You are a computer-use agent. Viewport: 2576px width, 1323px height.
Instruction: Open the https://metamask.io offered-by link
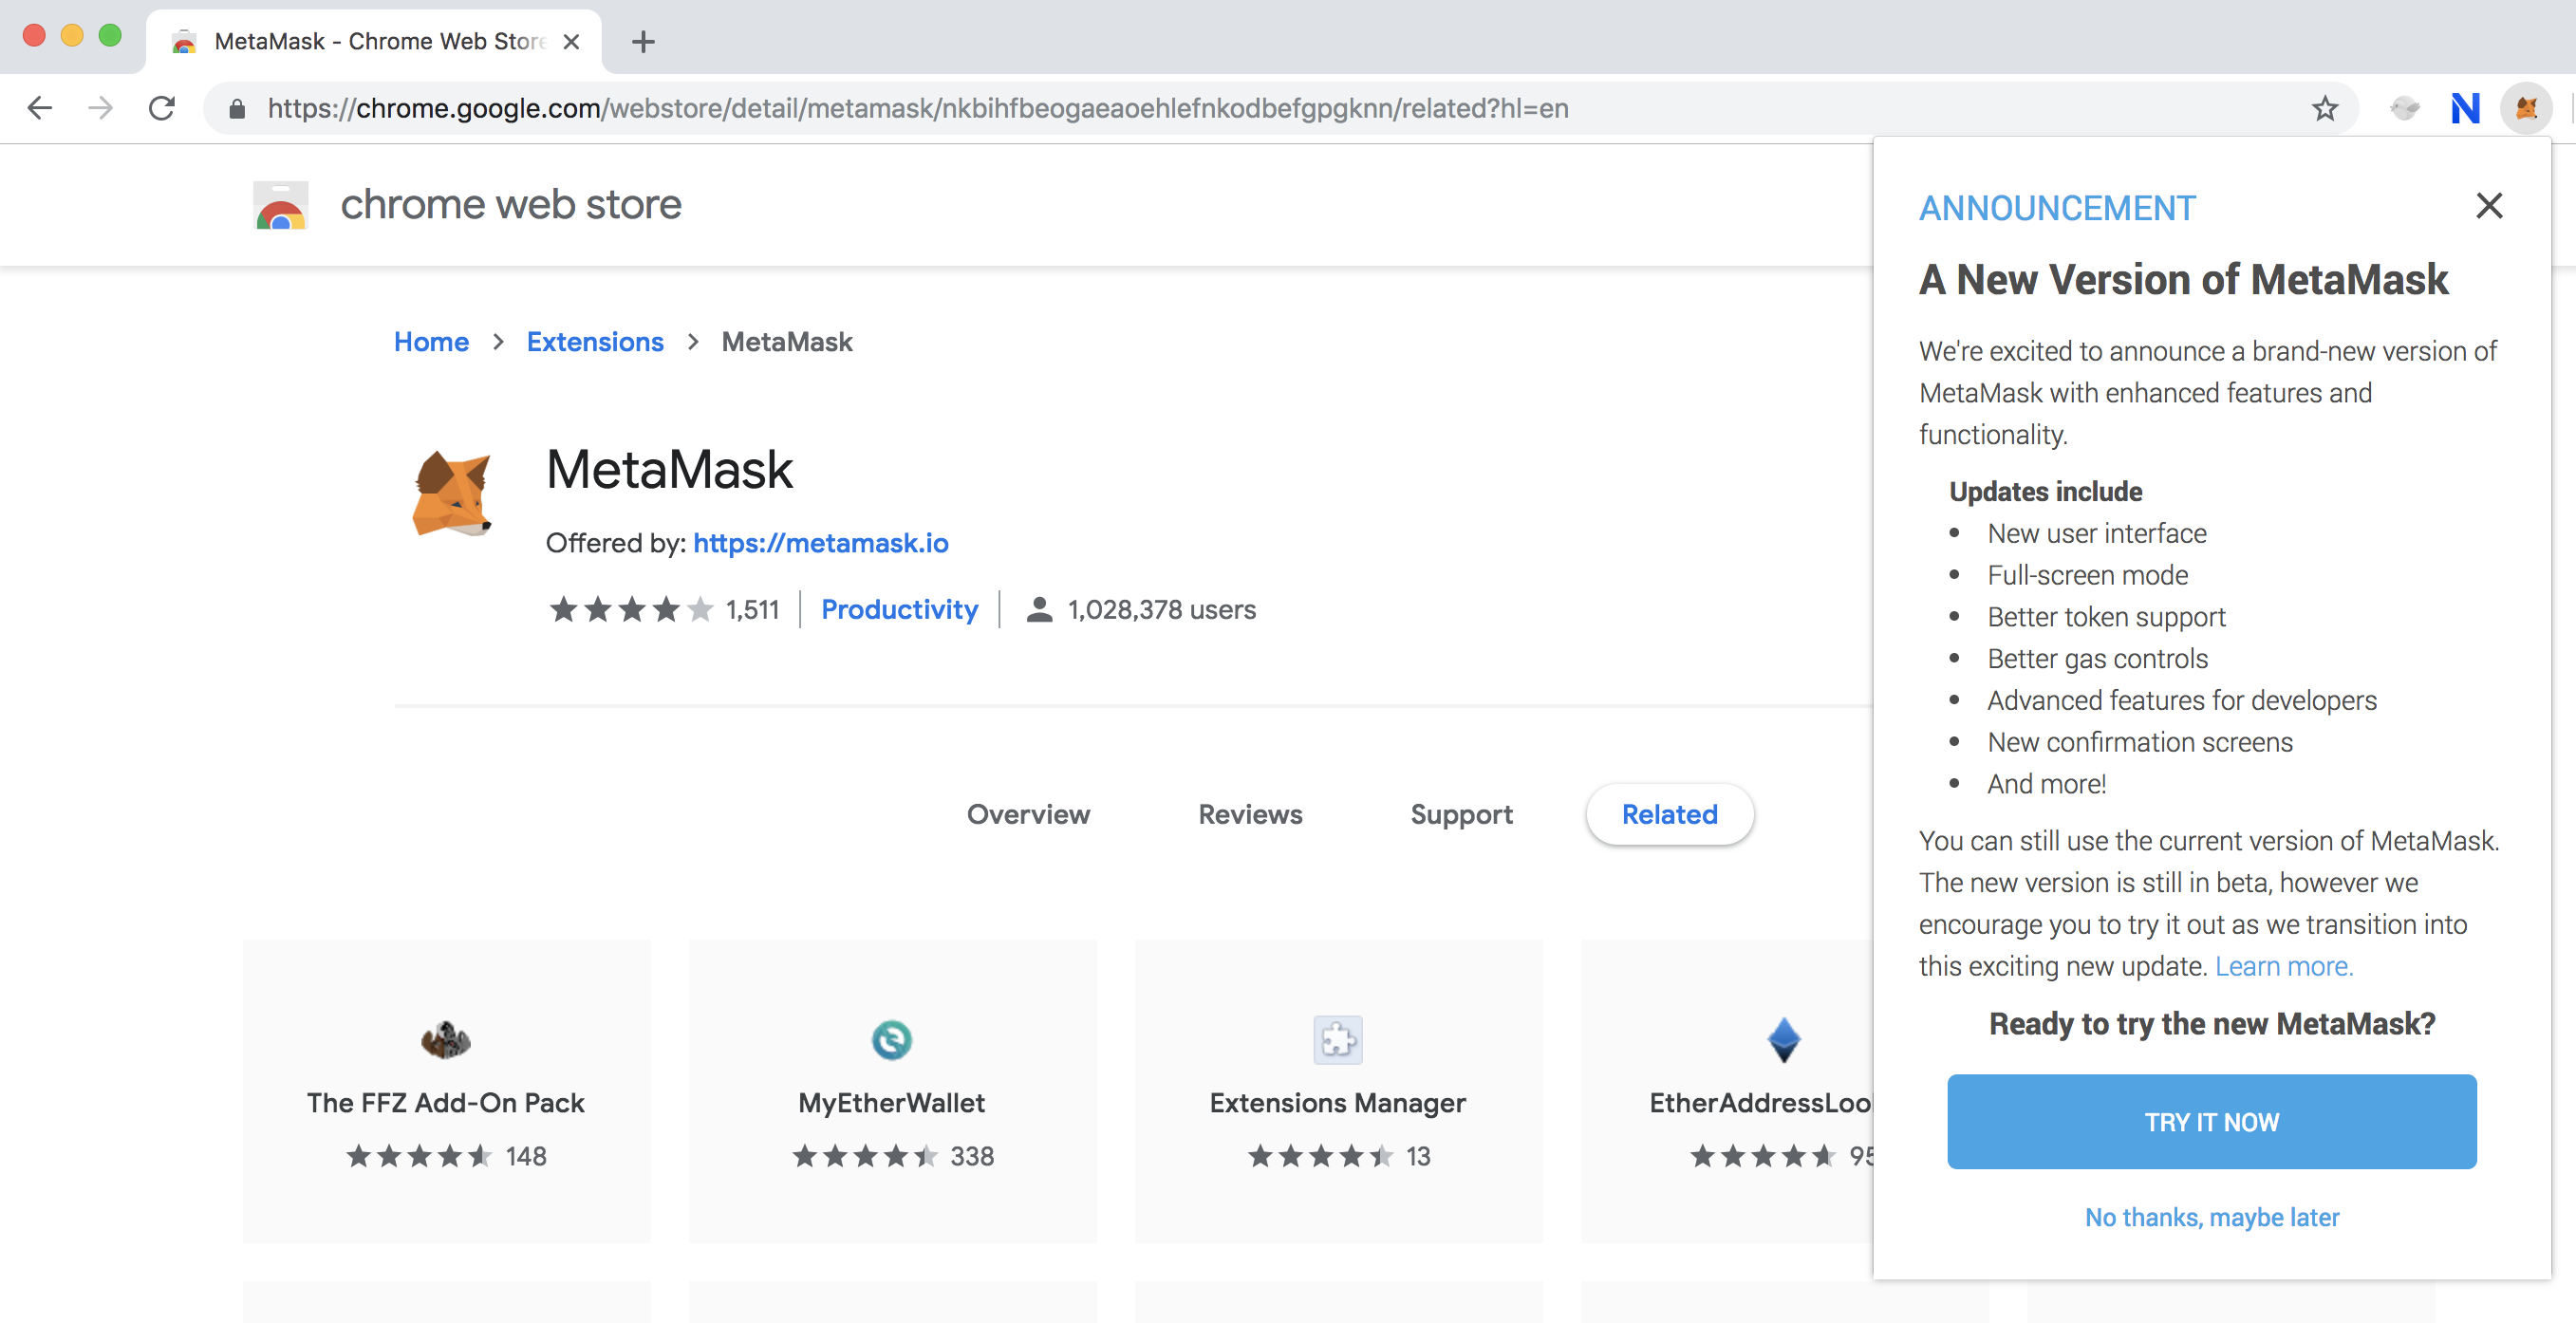pos(820,543)
